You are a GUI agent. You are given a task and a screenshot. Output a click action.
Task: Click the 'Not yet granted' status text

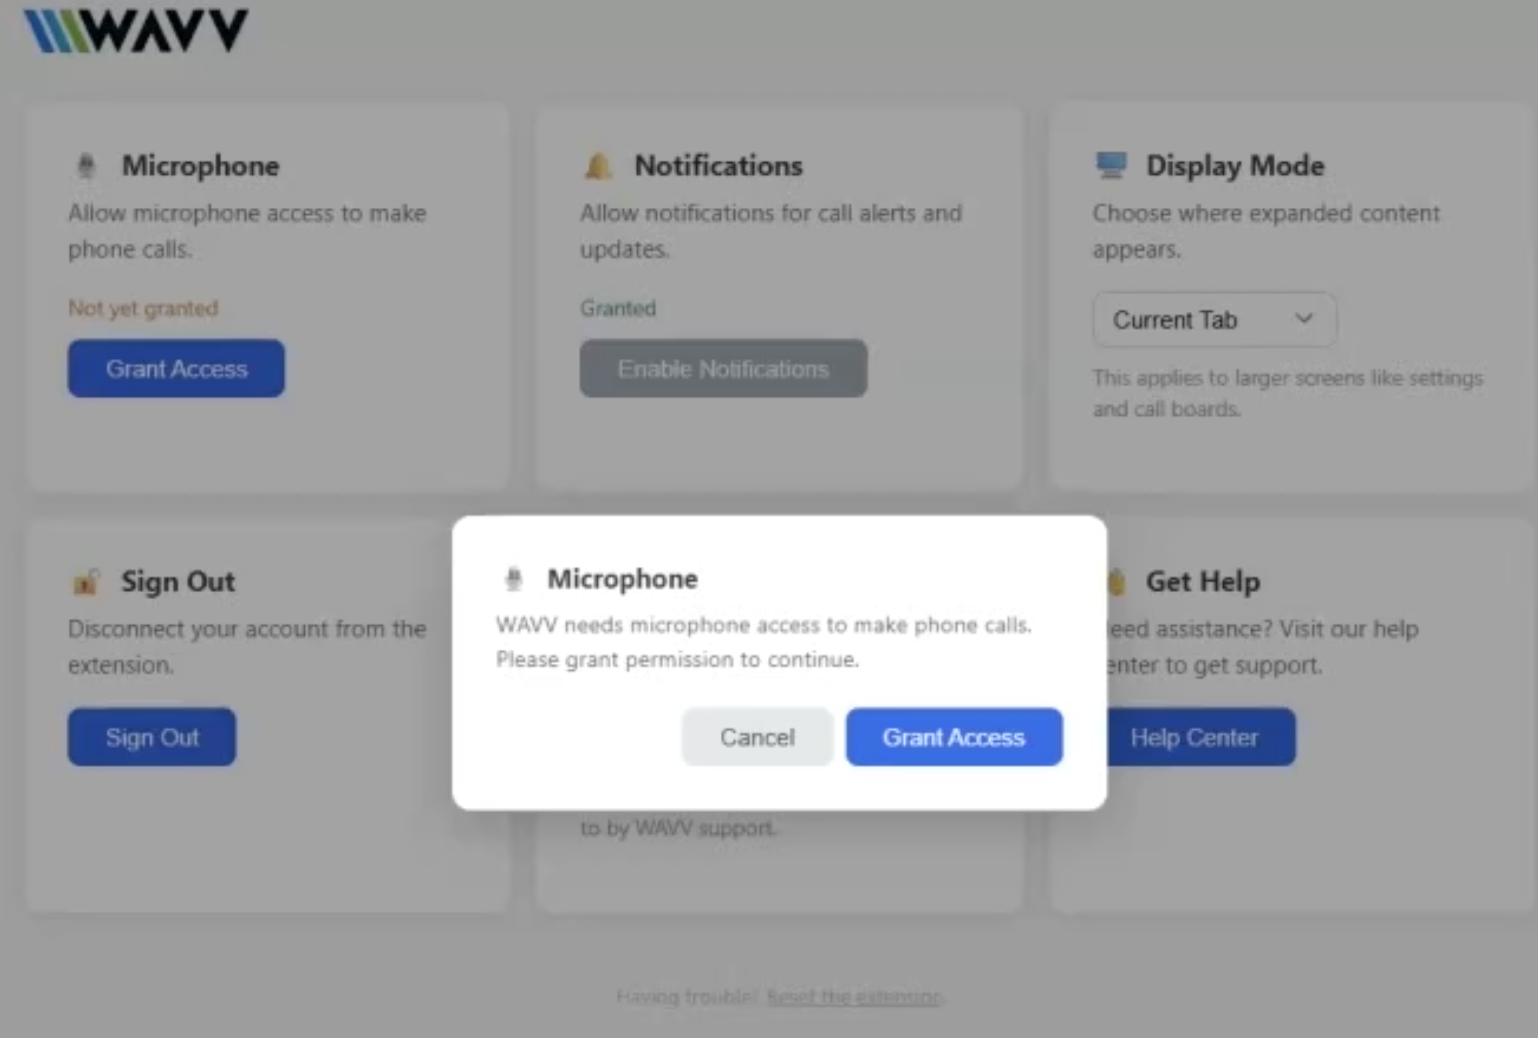[143, 308]
